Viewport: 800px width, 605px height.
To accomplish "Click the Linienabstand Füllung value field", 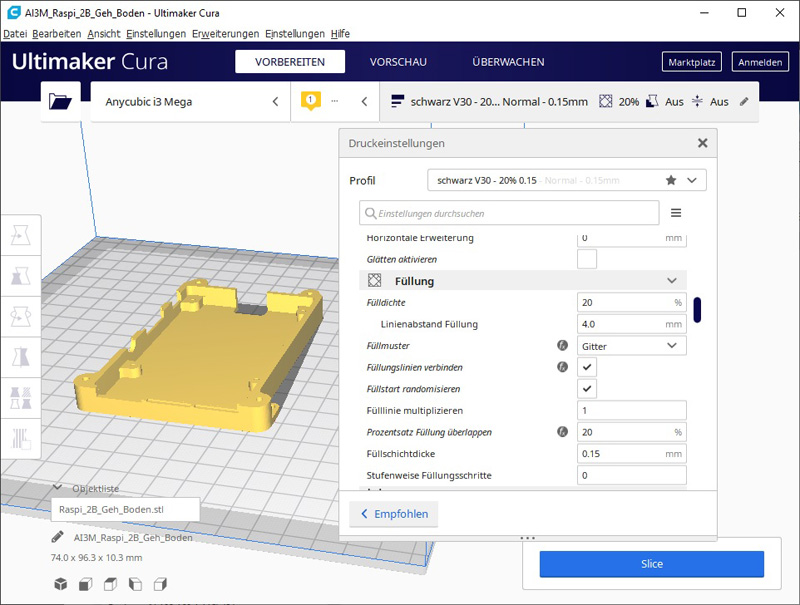I will pos(632,324).
